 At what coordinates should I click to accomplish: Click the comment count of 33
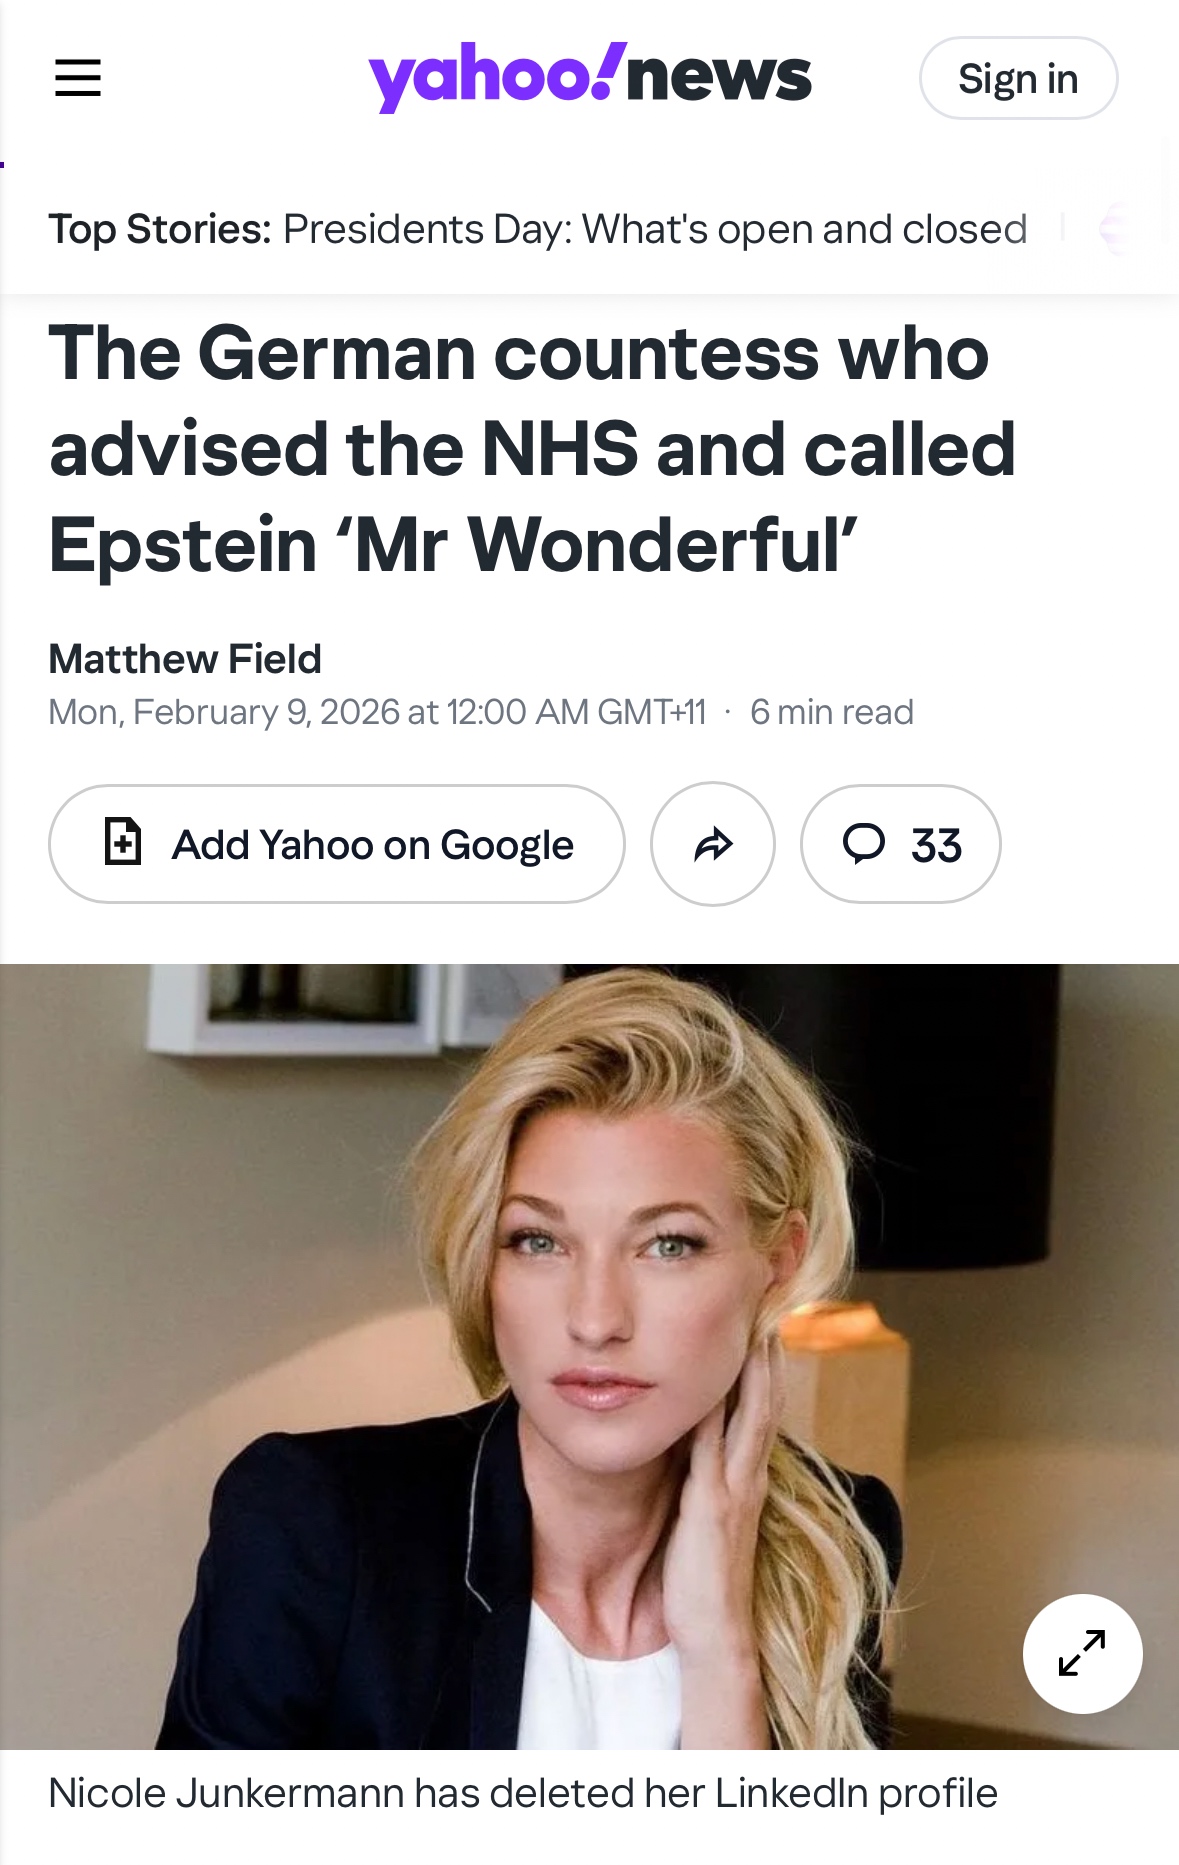click(936, 846)
